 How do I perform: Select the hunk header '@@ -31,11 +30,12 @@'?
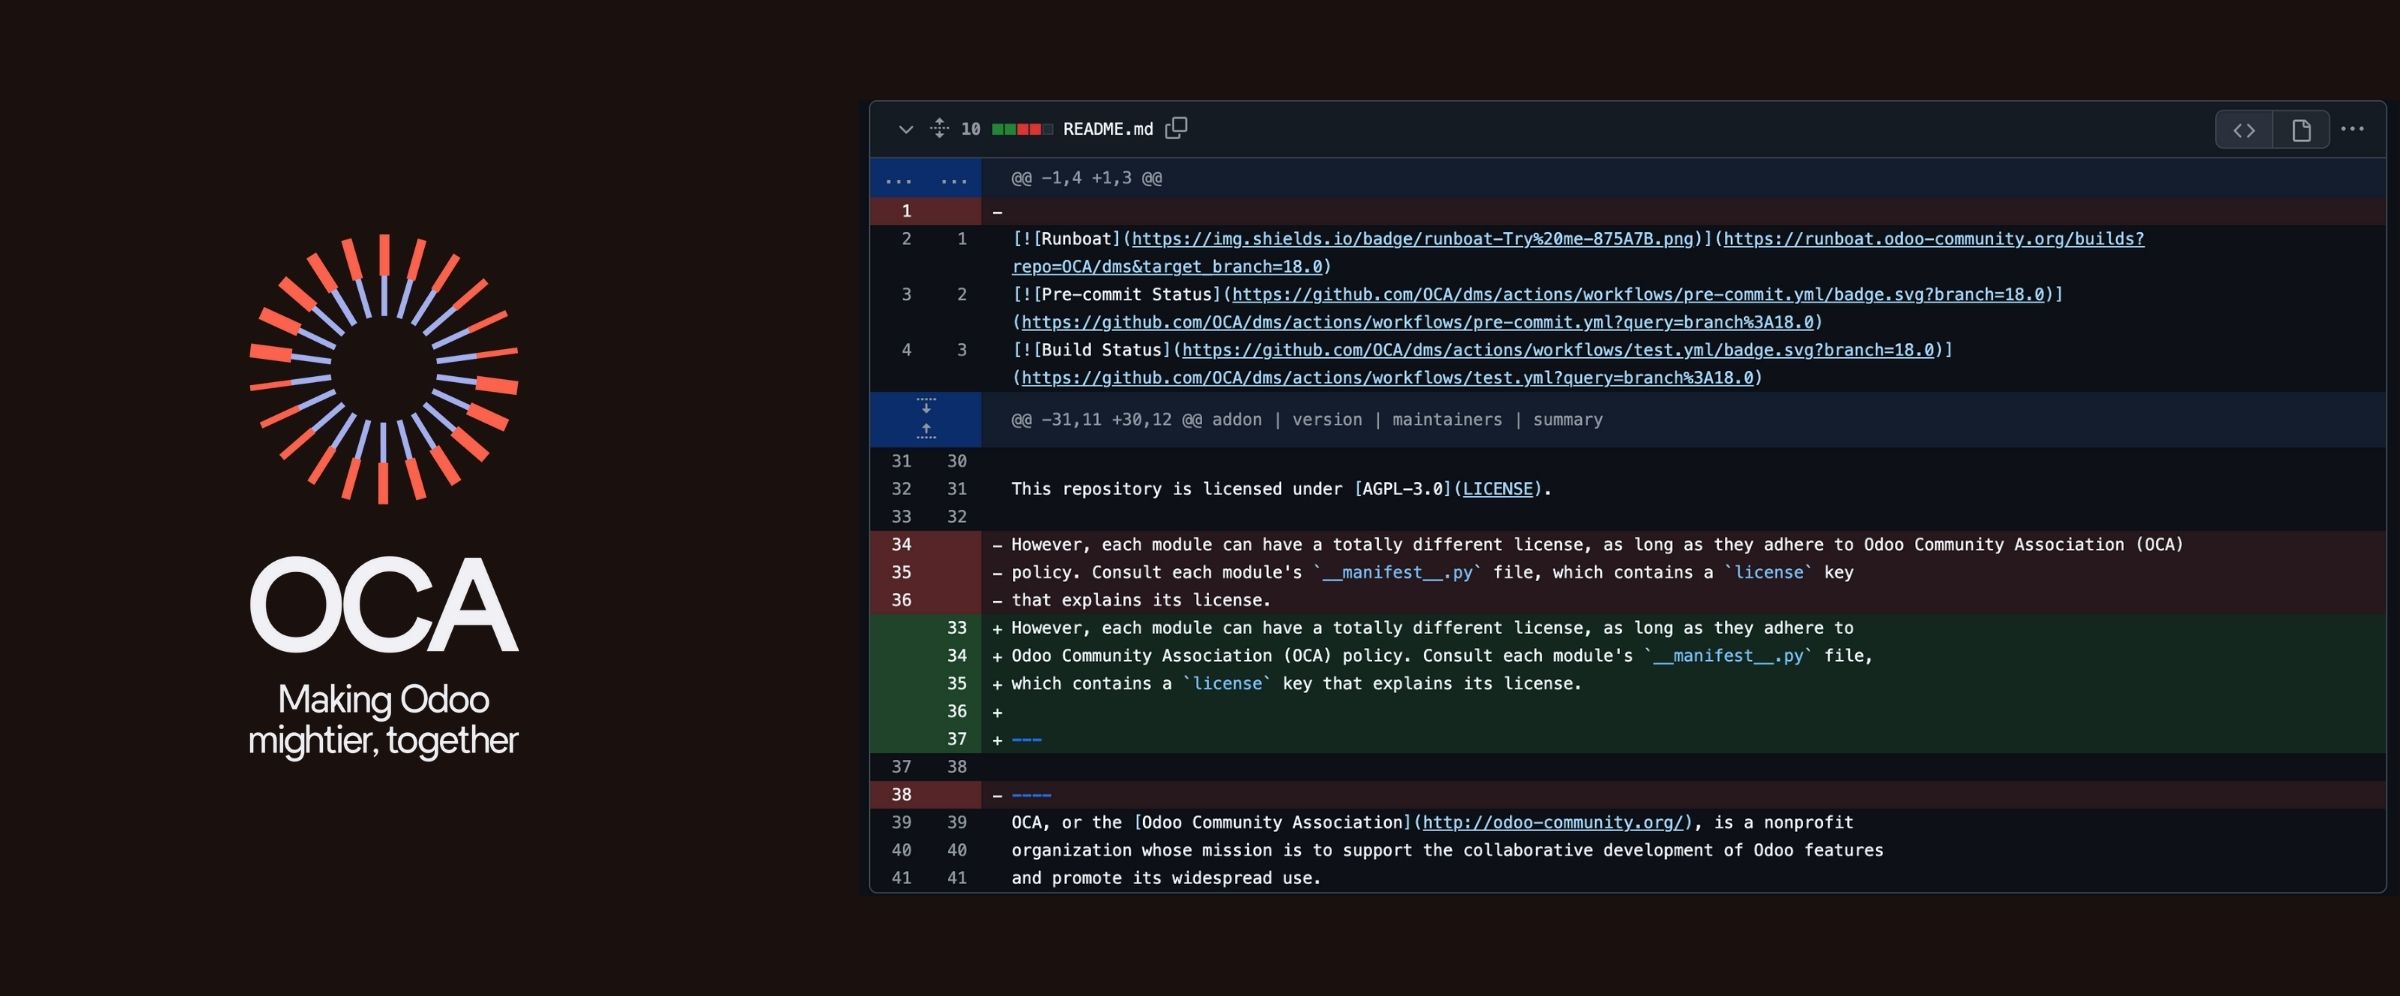(x=1106, y=420)
